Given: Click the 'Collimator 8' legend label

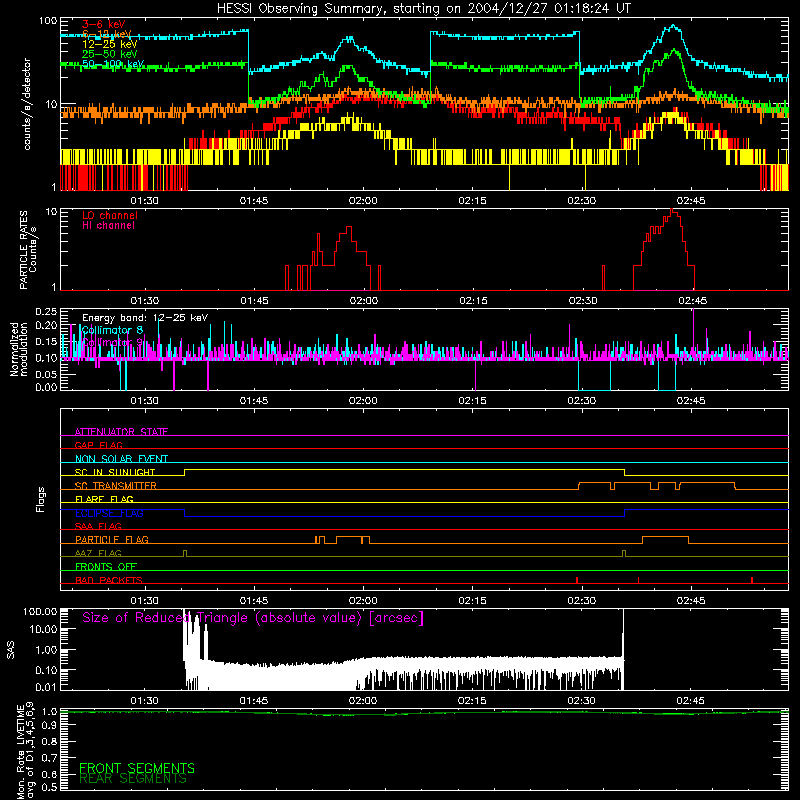Looking at the screenshot, I should point(112,330).
